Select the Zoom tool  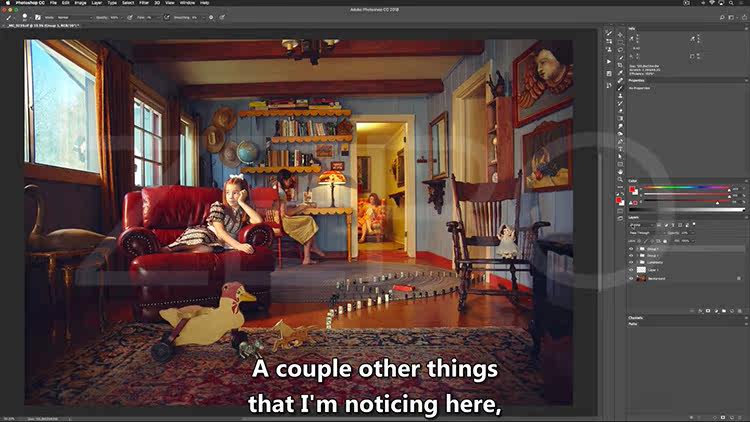point(620,179)
